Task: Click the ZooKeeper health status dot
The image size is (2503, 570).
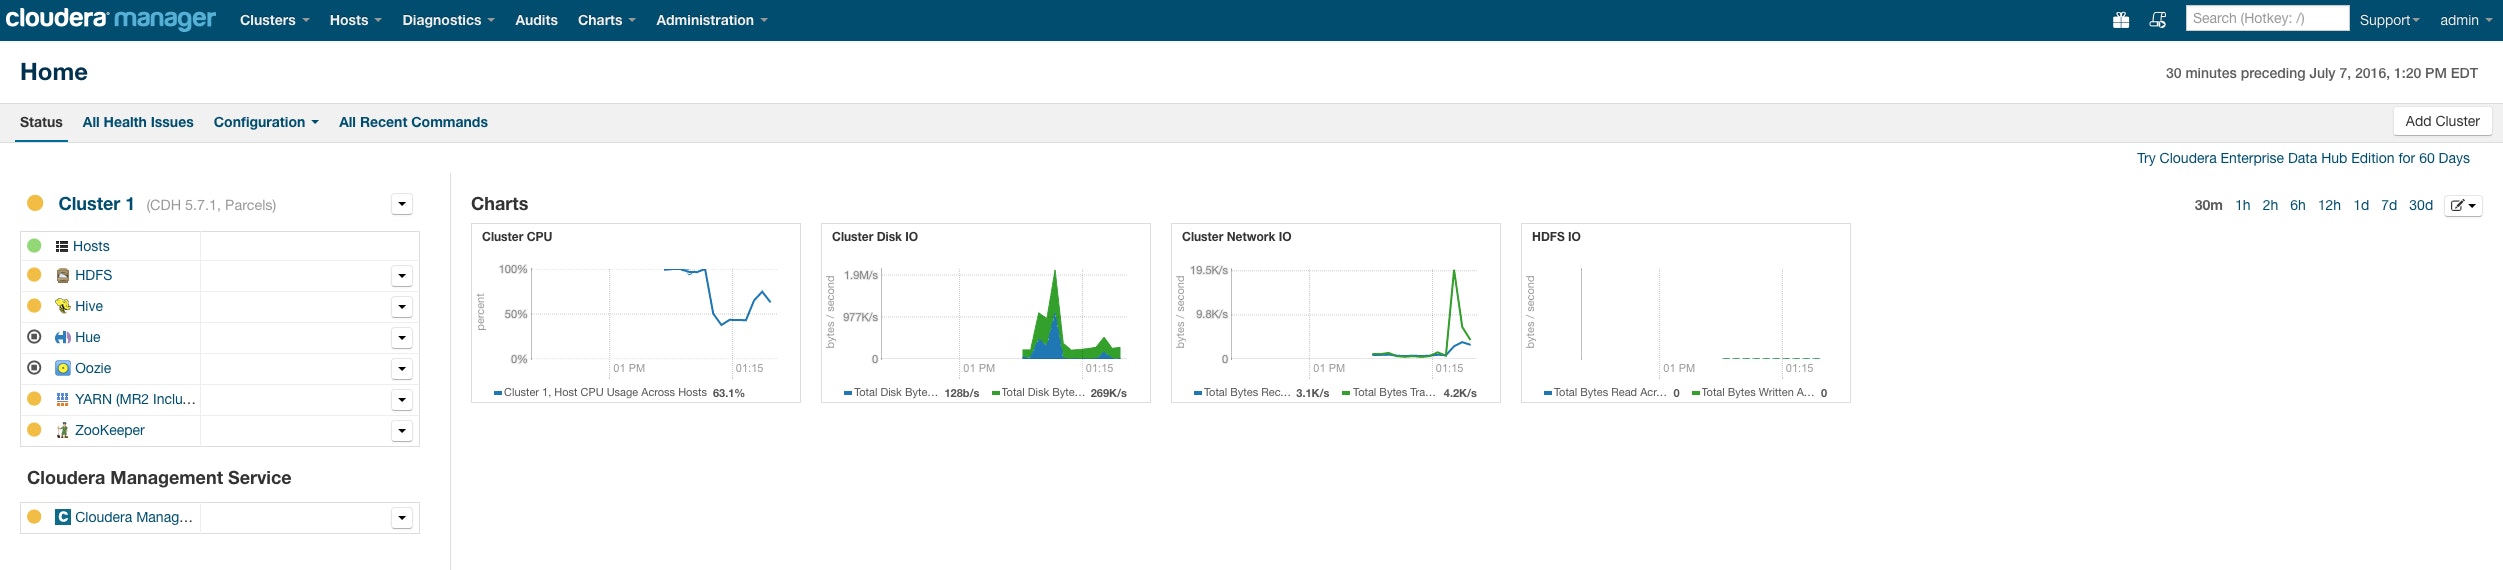Action: [34, 429]
